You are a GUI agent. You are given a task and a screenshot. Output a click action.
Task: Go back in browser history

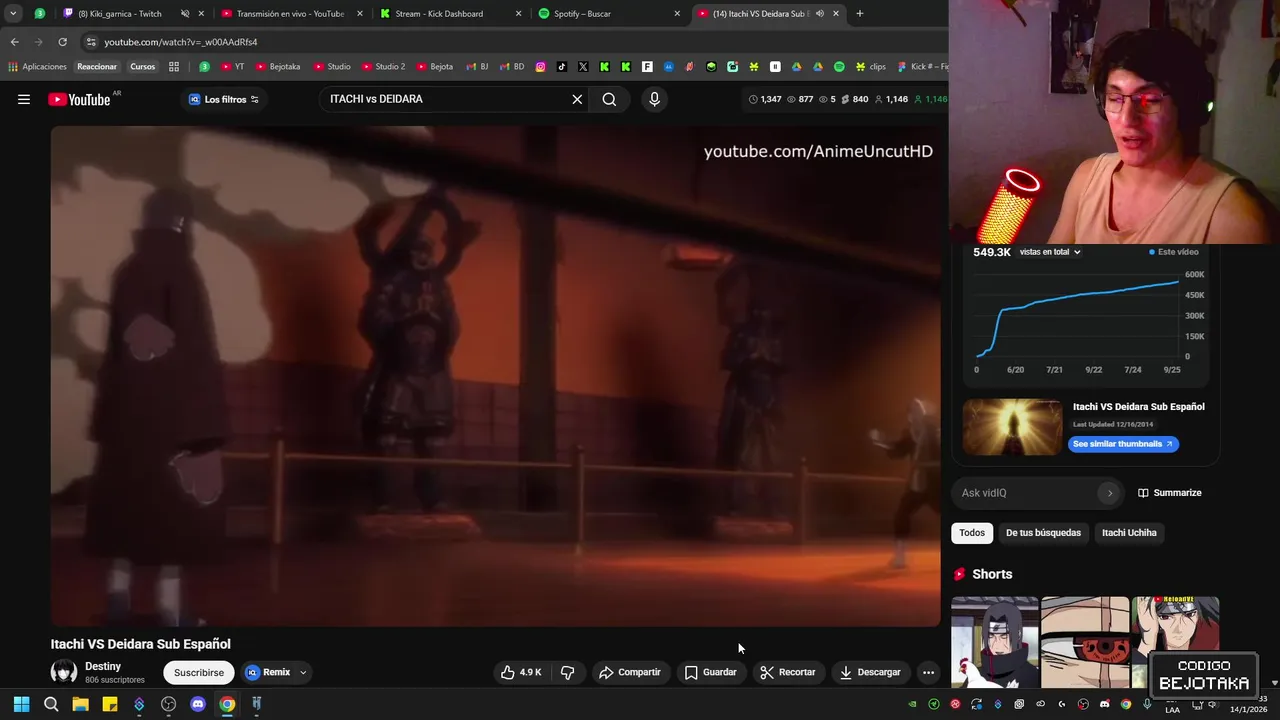(14, 42)
